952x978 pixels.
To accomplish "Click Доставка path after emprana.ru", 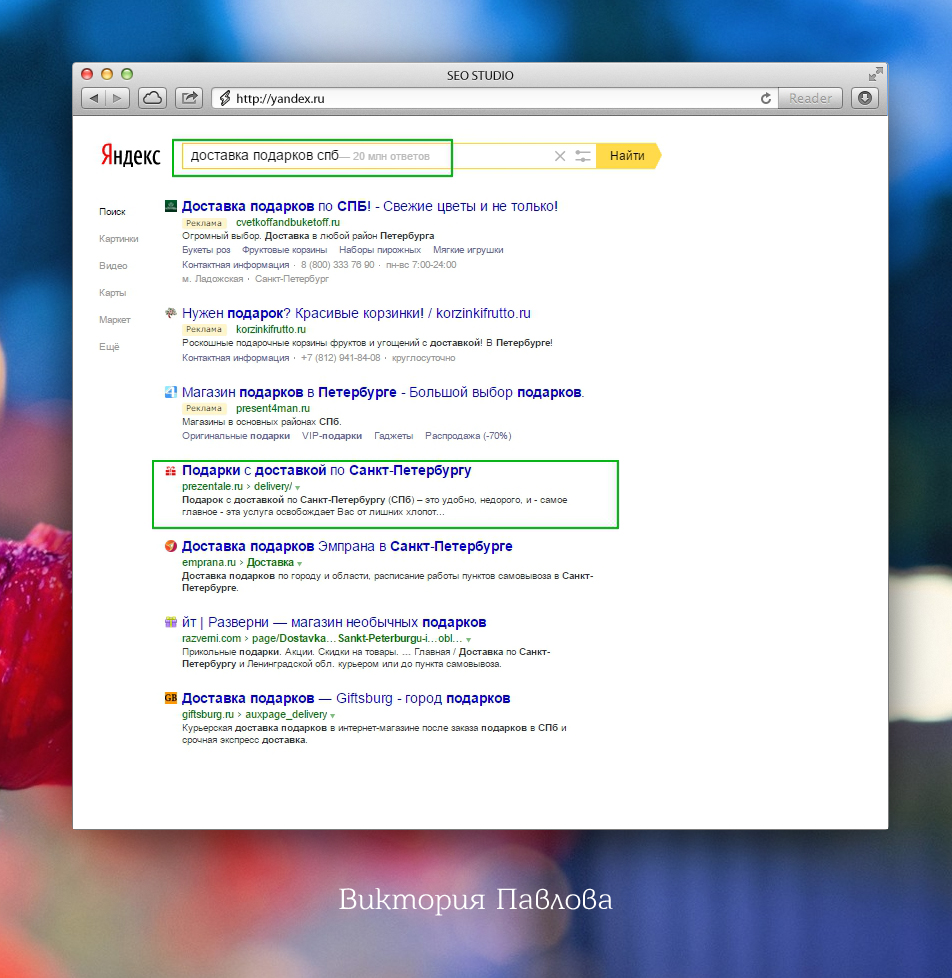I will click(x=270, y=563).
